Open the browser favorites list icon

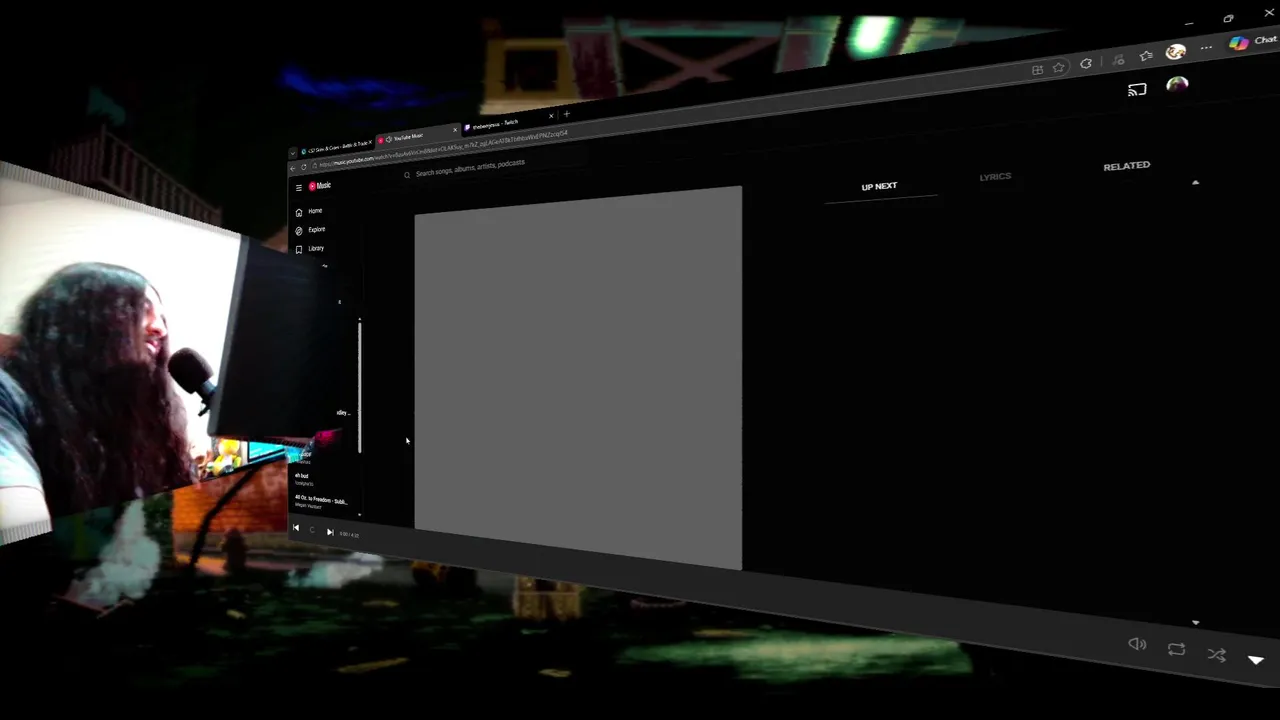(1146, 56)
